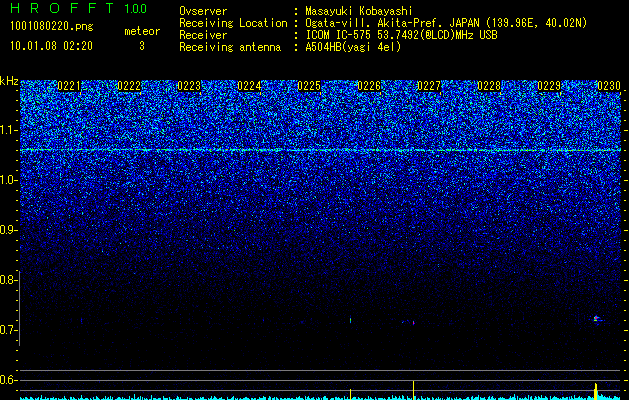Viewport: 629px width, 400px height.
Task: Click the Ogata-vill. Akita-Pref. JAPAN location text
Action: (x=392, y=23)
